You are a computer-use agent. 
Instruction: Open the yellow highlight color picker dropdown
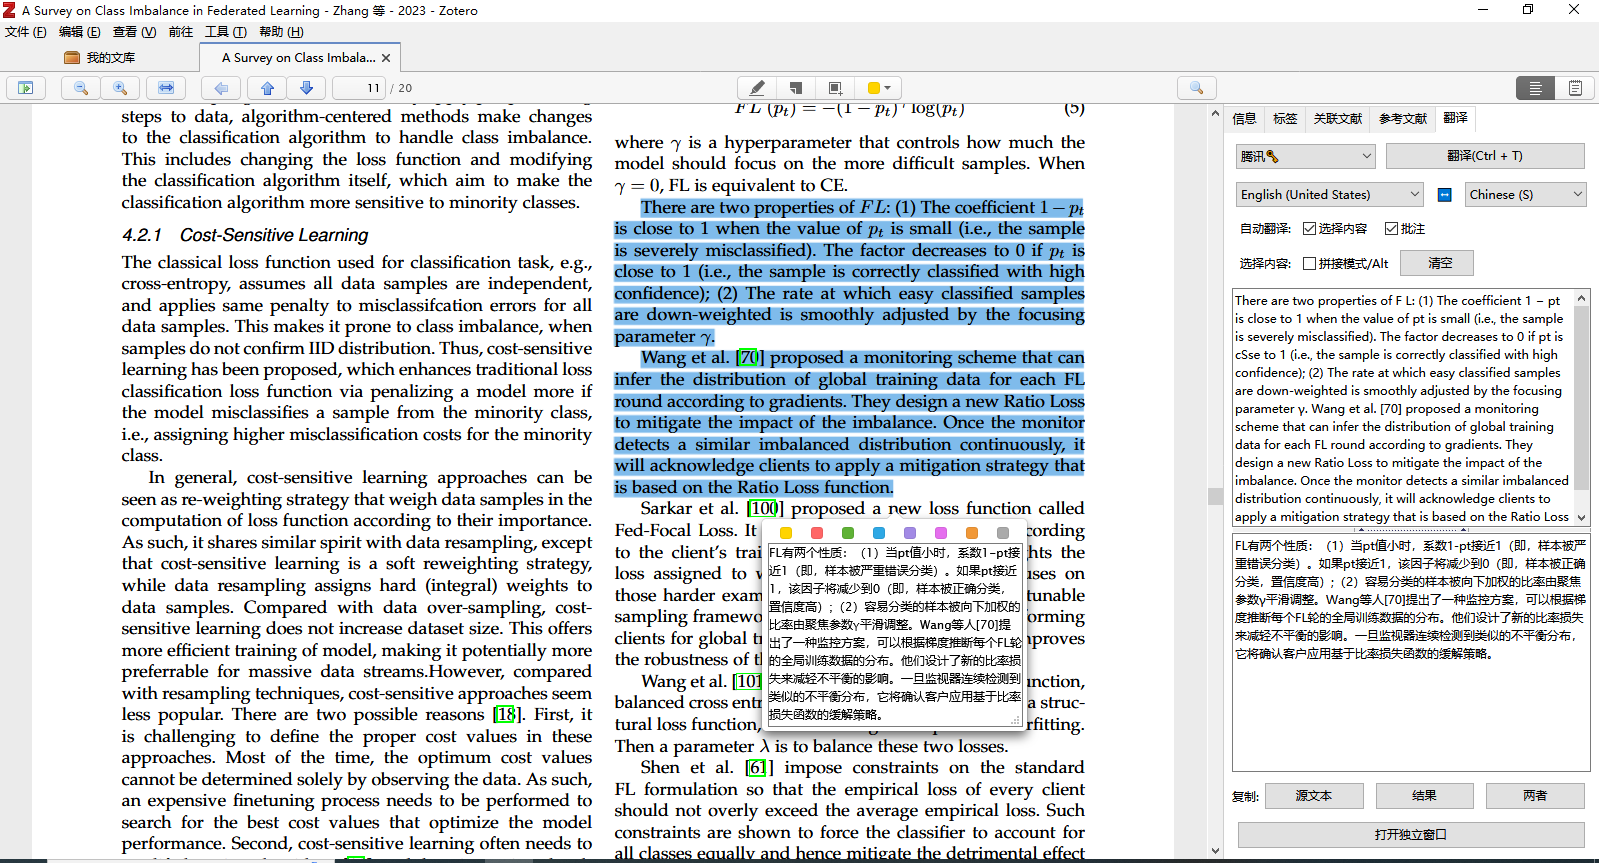point(879,88)
